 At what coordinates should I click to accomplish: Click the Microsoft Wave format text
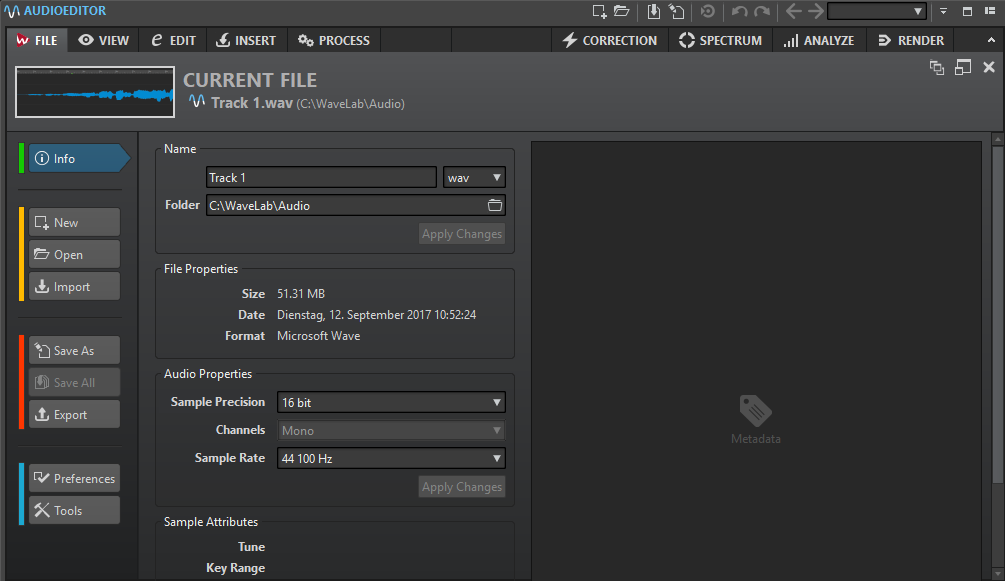[x=319, y=336]
